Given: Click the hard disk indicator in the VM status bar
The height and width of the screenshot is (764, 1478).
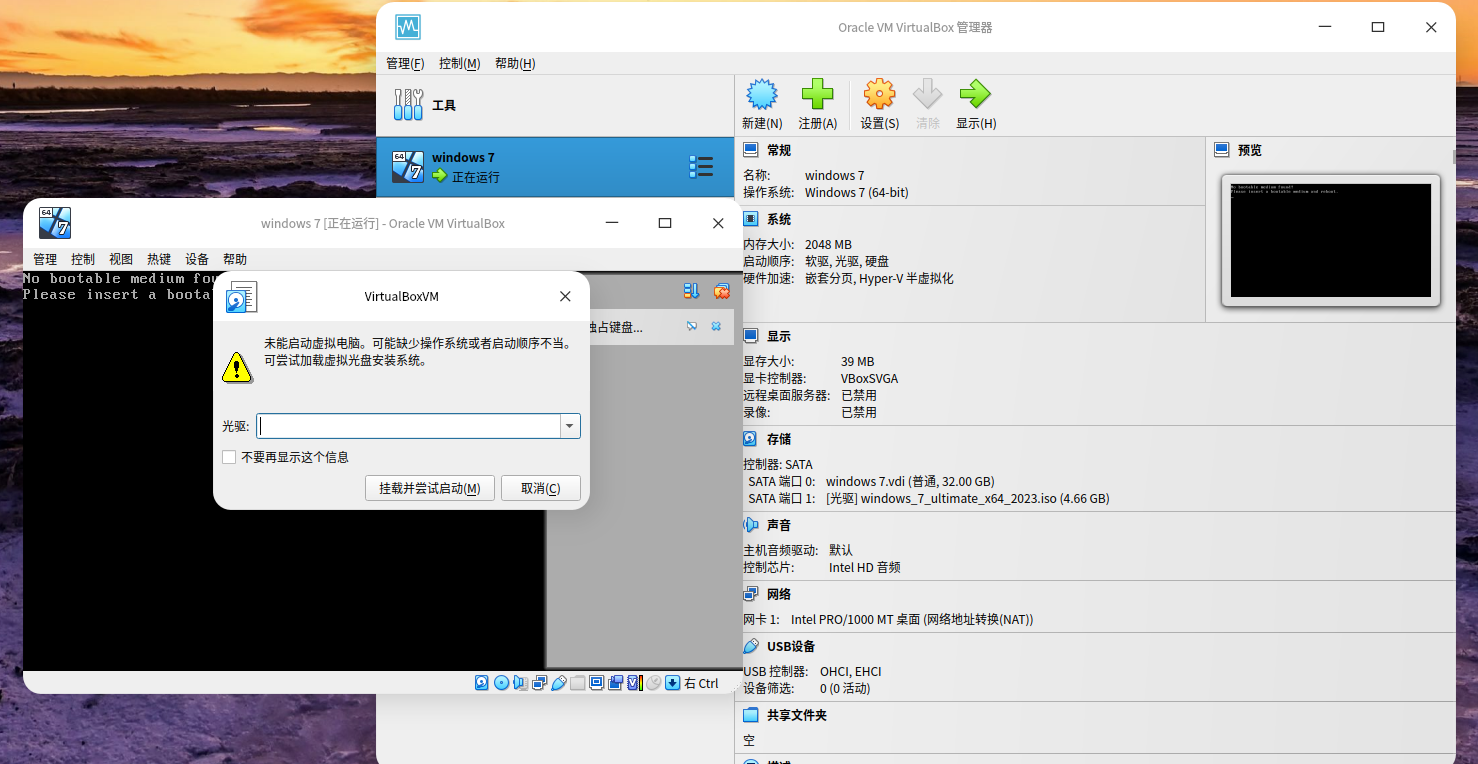Looking at the screenshot, I should click(482, 683).
